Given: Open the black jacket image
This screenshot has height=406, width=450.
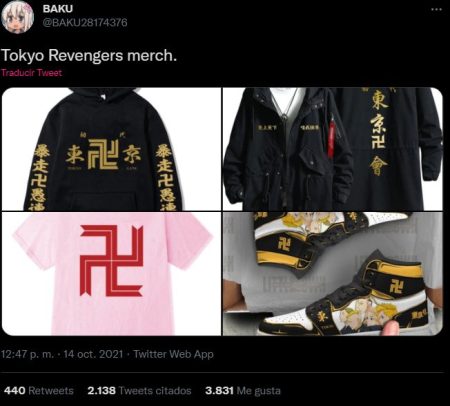Looking at the screenshot, I should (x=333, y=149).
